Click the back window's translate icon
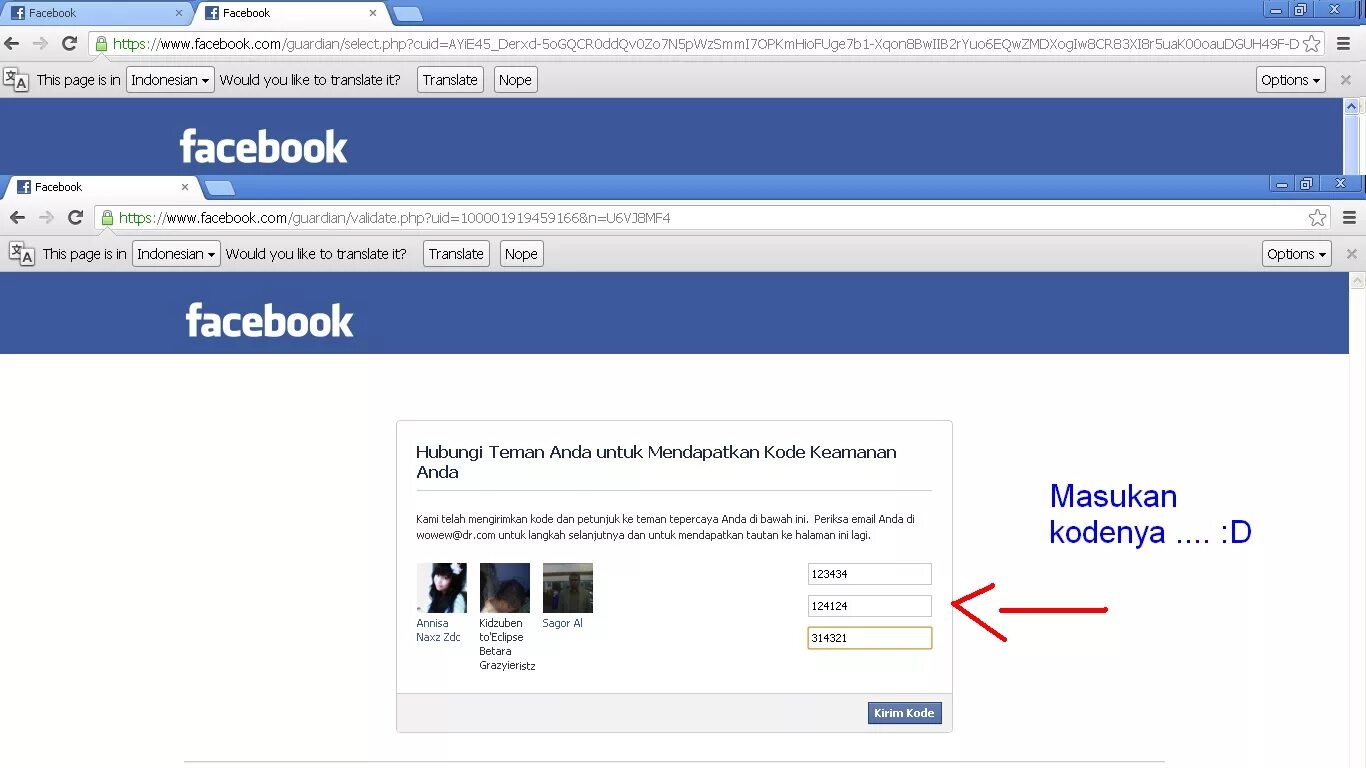This screenshot has width=1366, height=768. pyautogui.click(x=16, y=80)
